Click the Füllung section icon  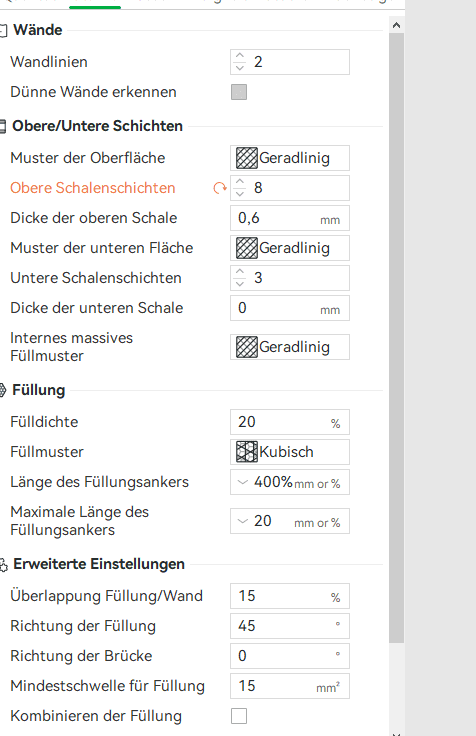[x=3, y=390]
